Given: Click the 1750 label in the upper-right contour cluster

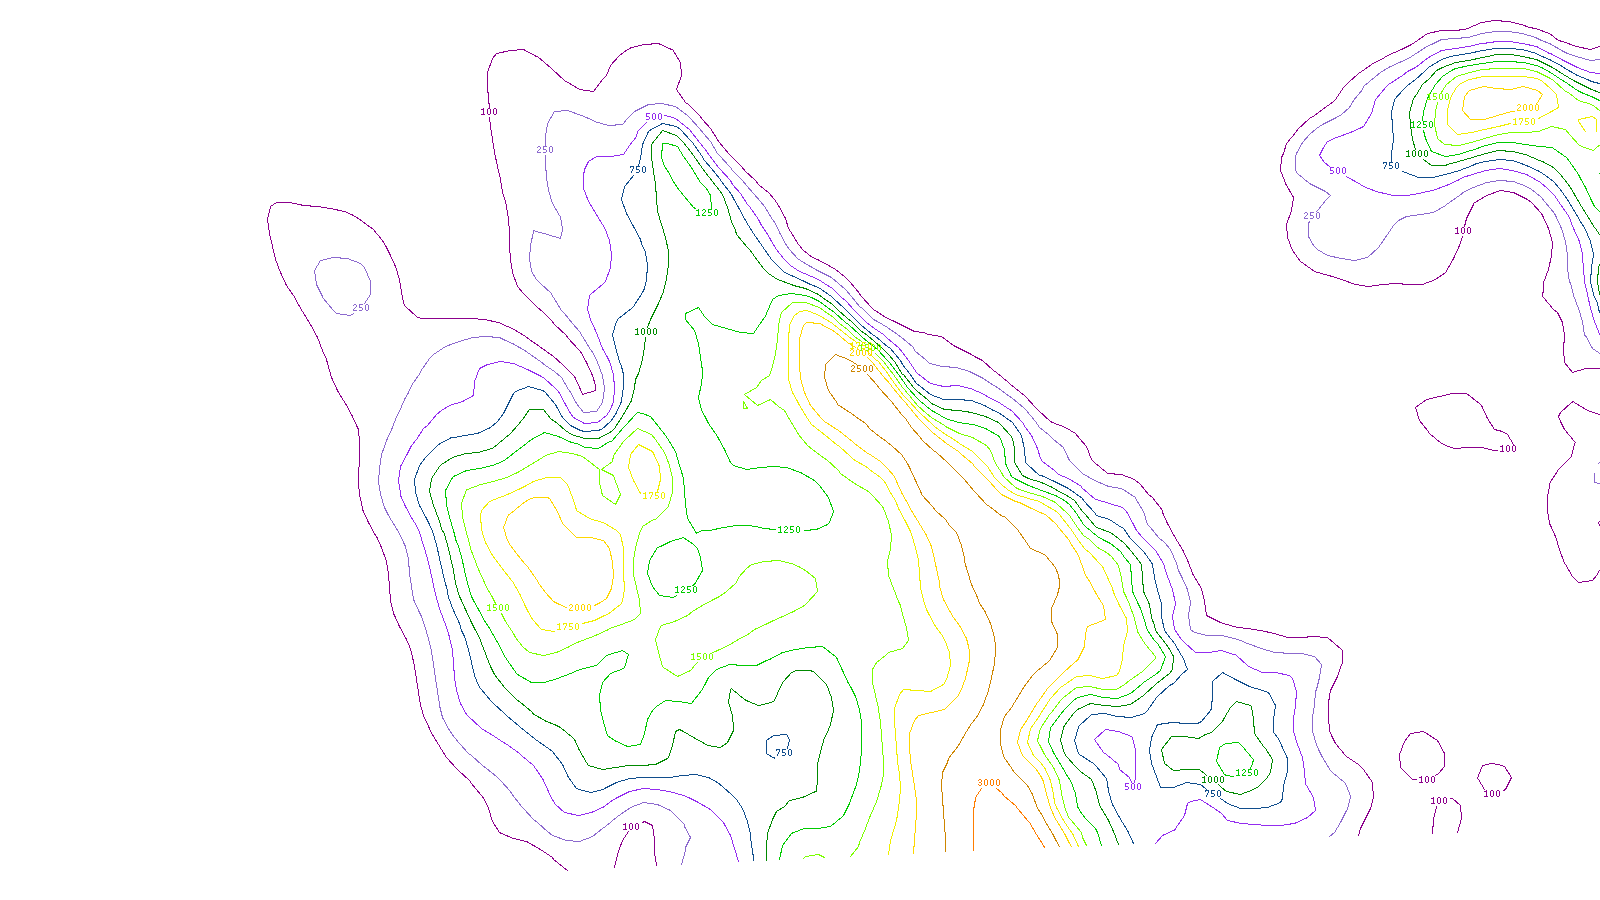Looking at the screenshot, I should pyautogui.click(x=1524, y=122).
